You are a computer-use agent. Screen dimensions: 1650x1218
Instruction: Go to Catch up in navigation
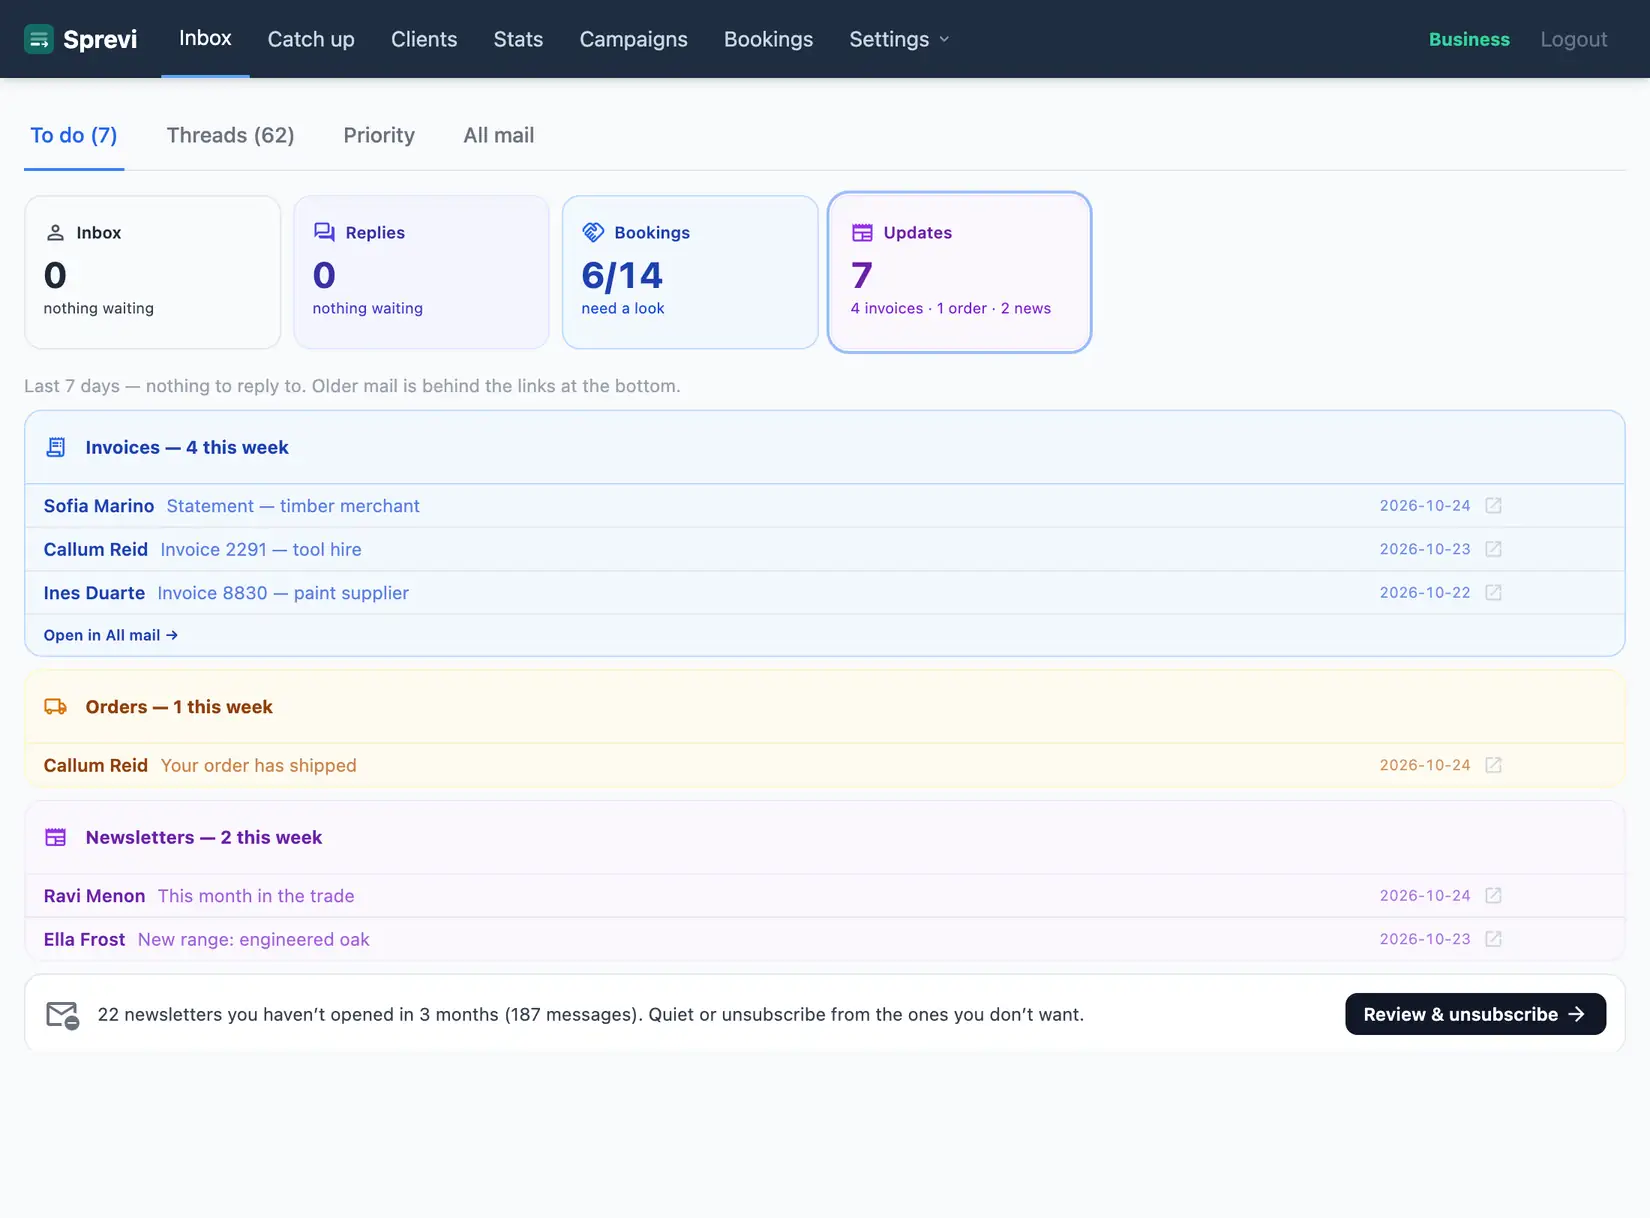(311, 39)
